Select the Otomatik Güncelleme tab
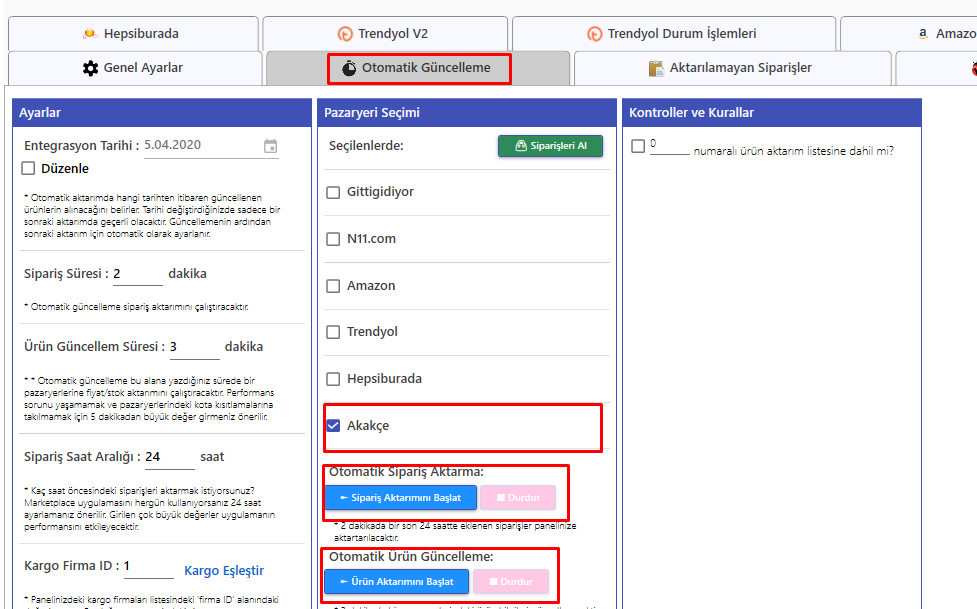Screen dimensions: 977x609 click(418, 68)
